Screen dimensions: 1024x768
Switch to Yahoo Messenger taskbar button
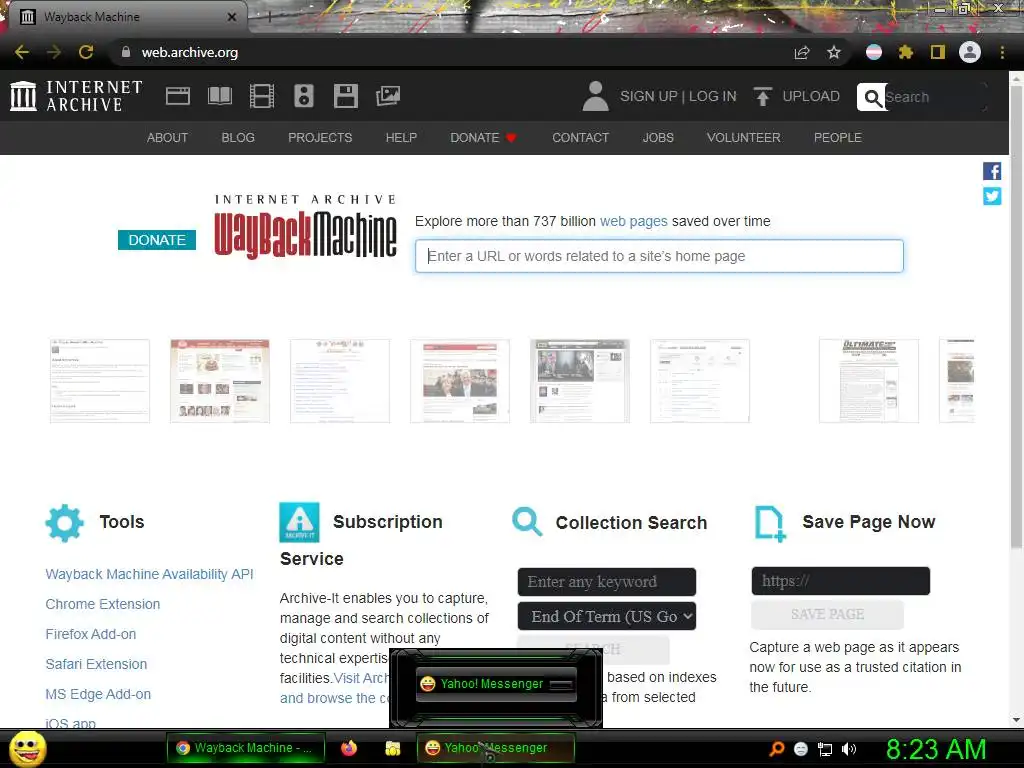496,748
